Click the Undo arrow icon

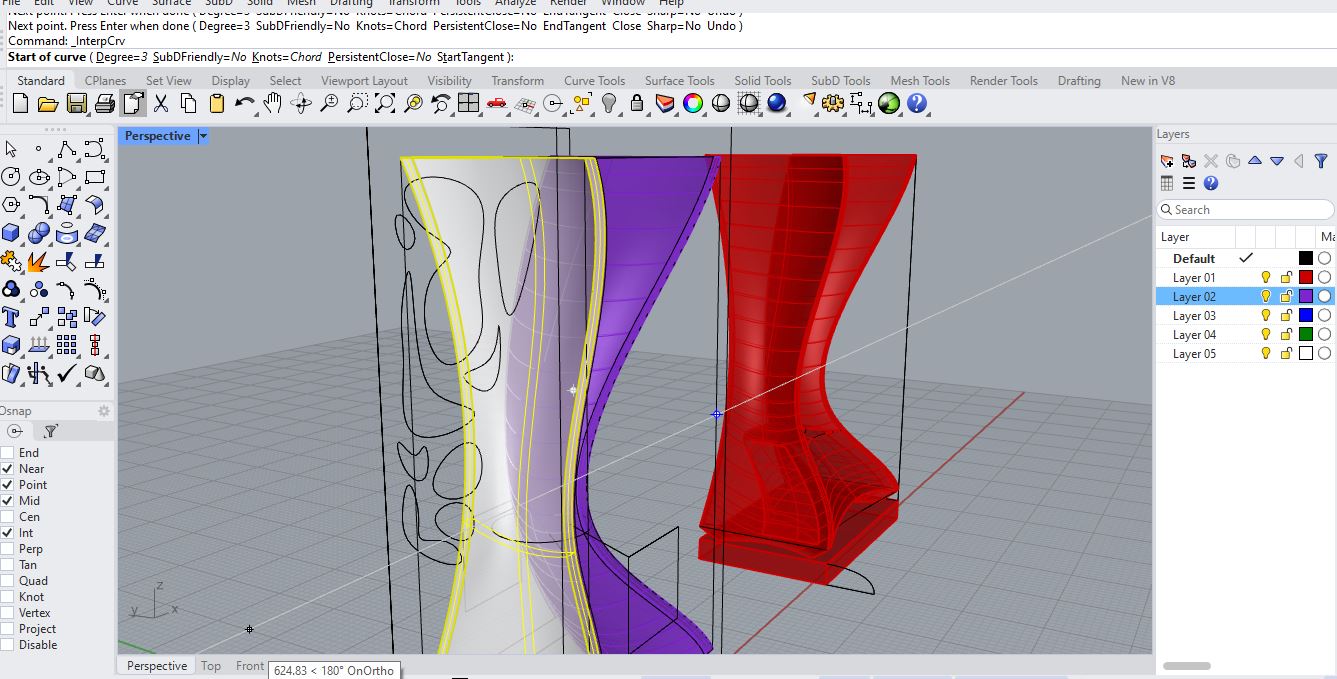click(x=244, y=104)
